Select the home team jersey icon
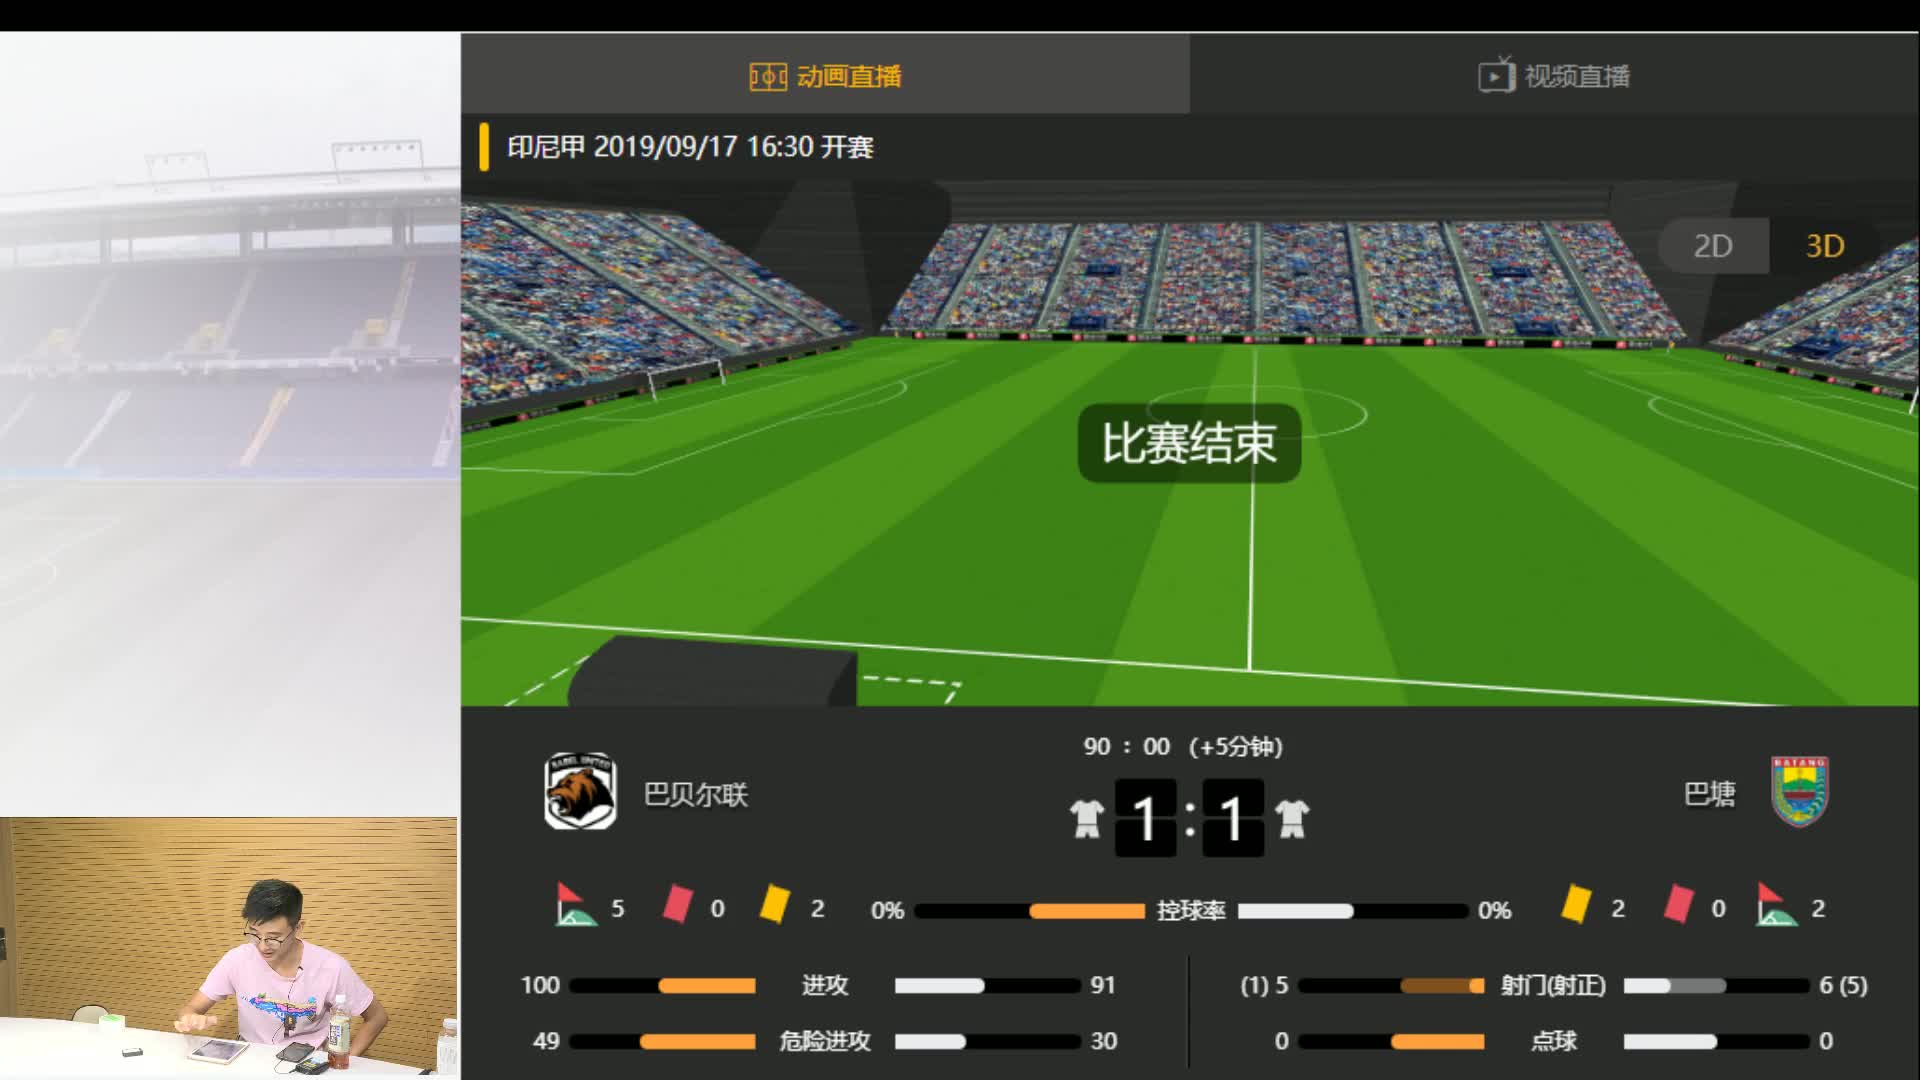This screenshot has height=1080, width=1920. coord(1086,818)
